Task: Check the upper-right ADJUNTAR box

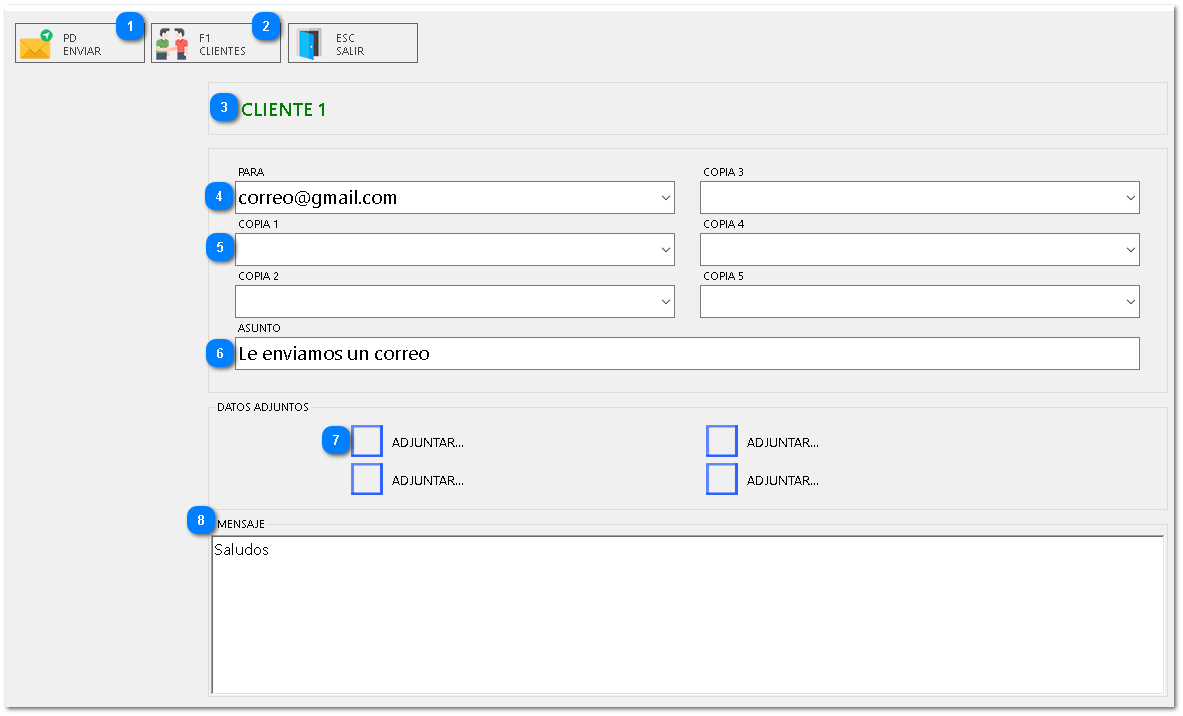Action: pos(722,441)
